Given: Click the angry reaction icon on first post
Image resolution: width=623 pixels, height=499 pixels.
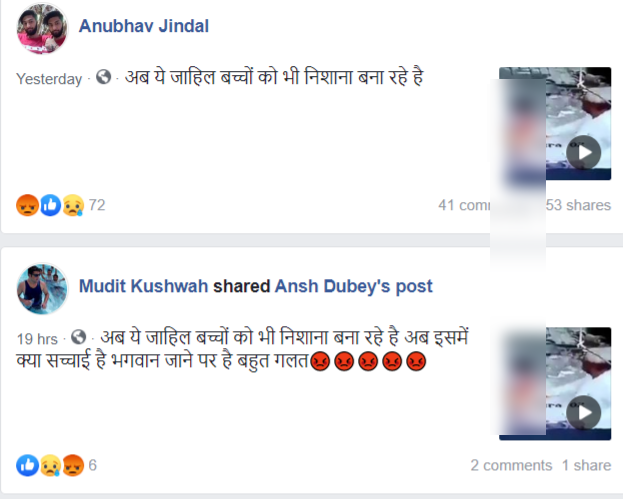Looking at the screenshot, I should pyautogui.click(x=27, y=205).
